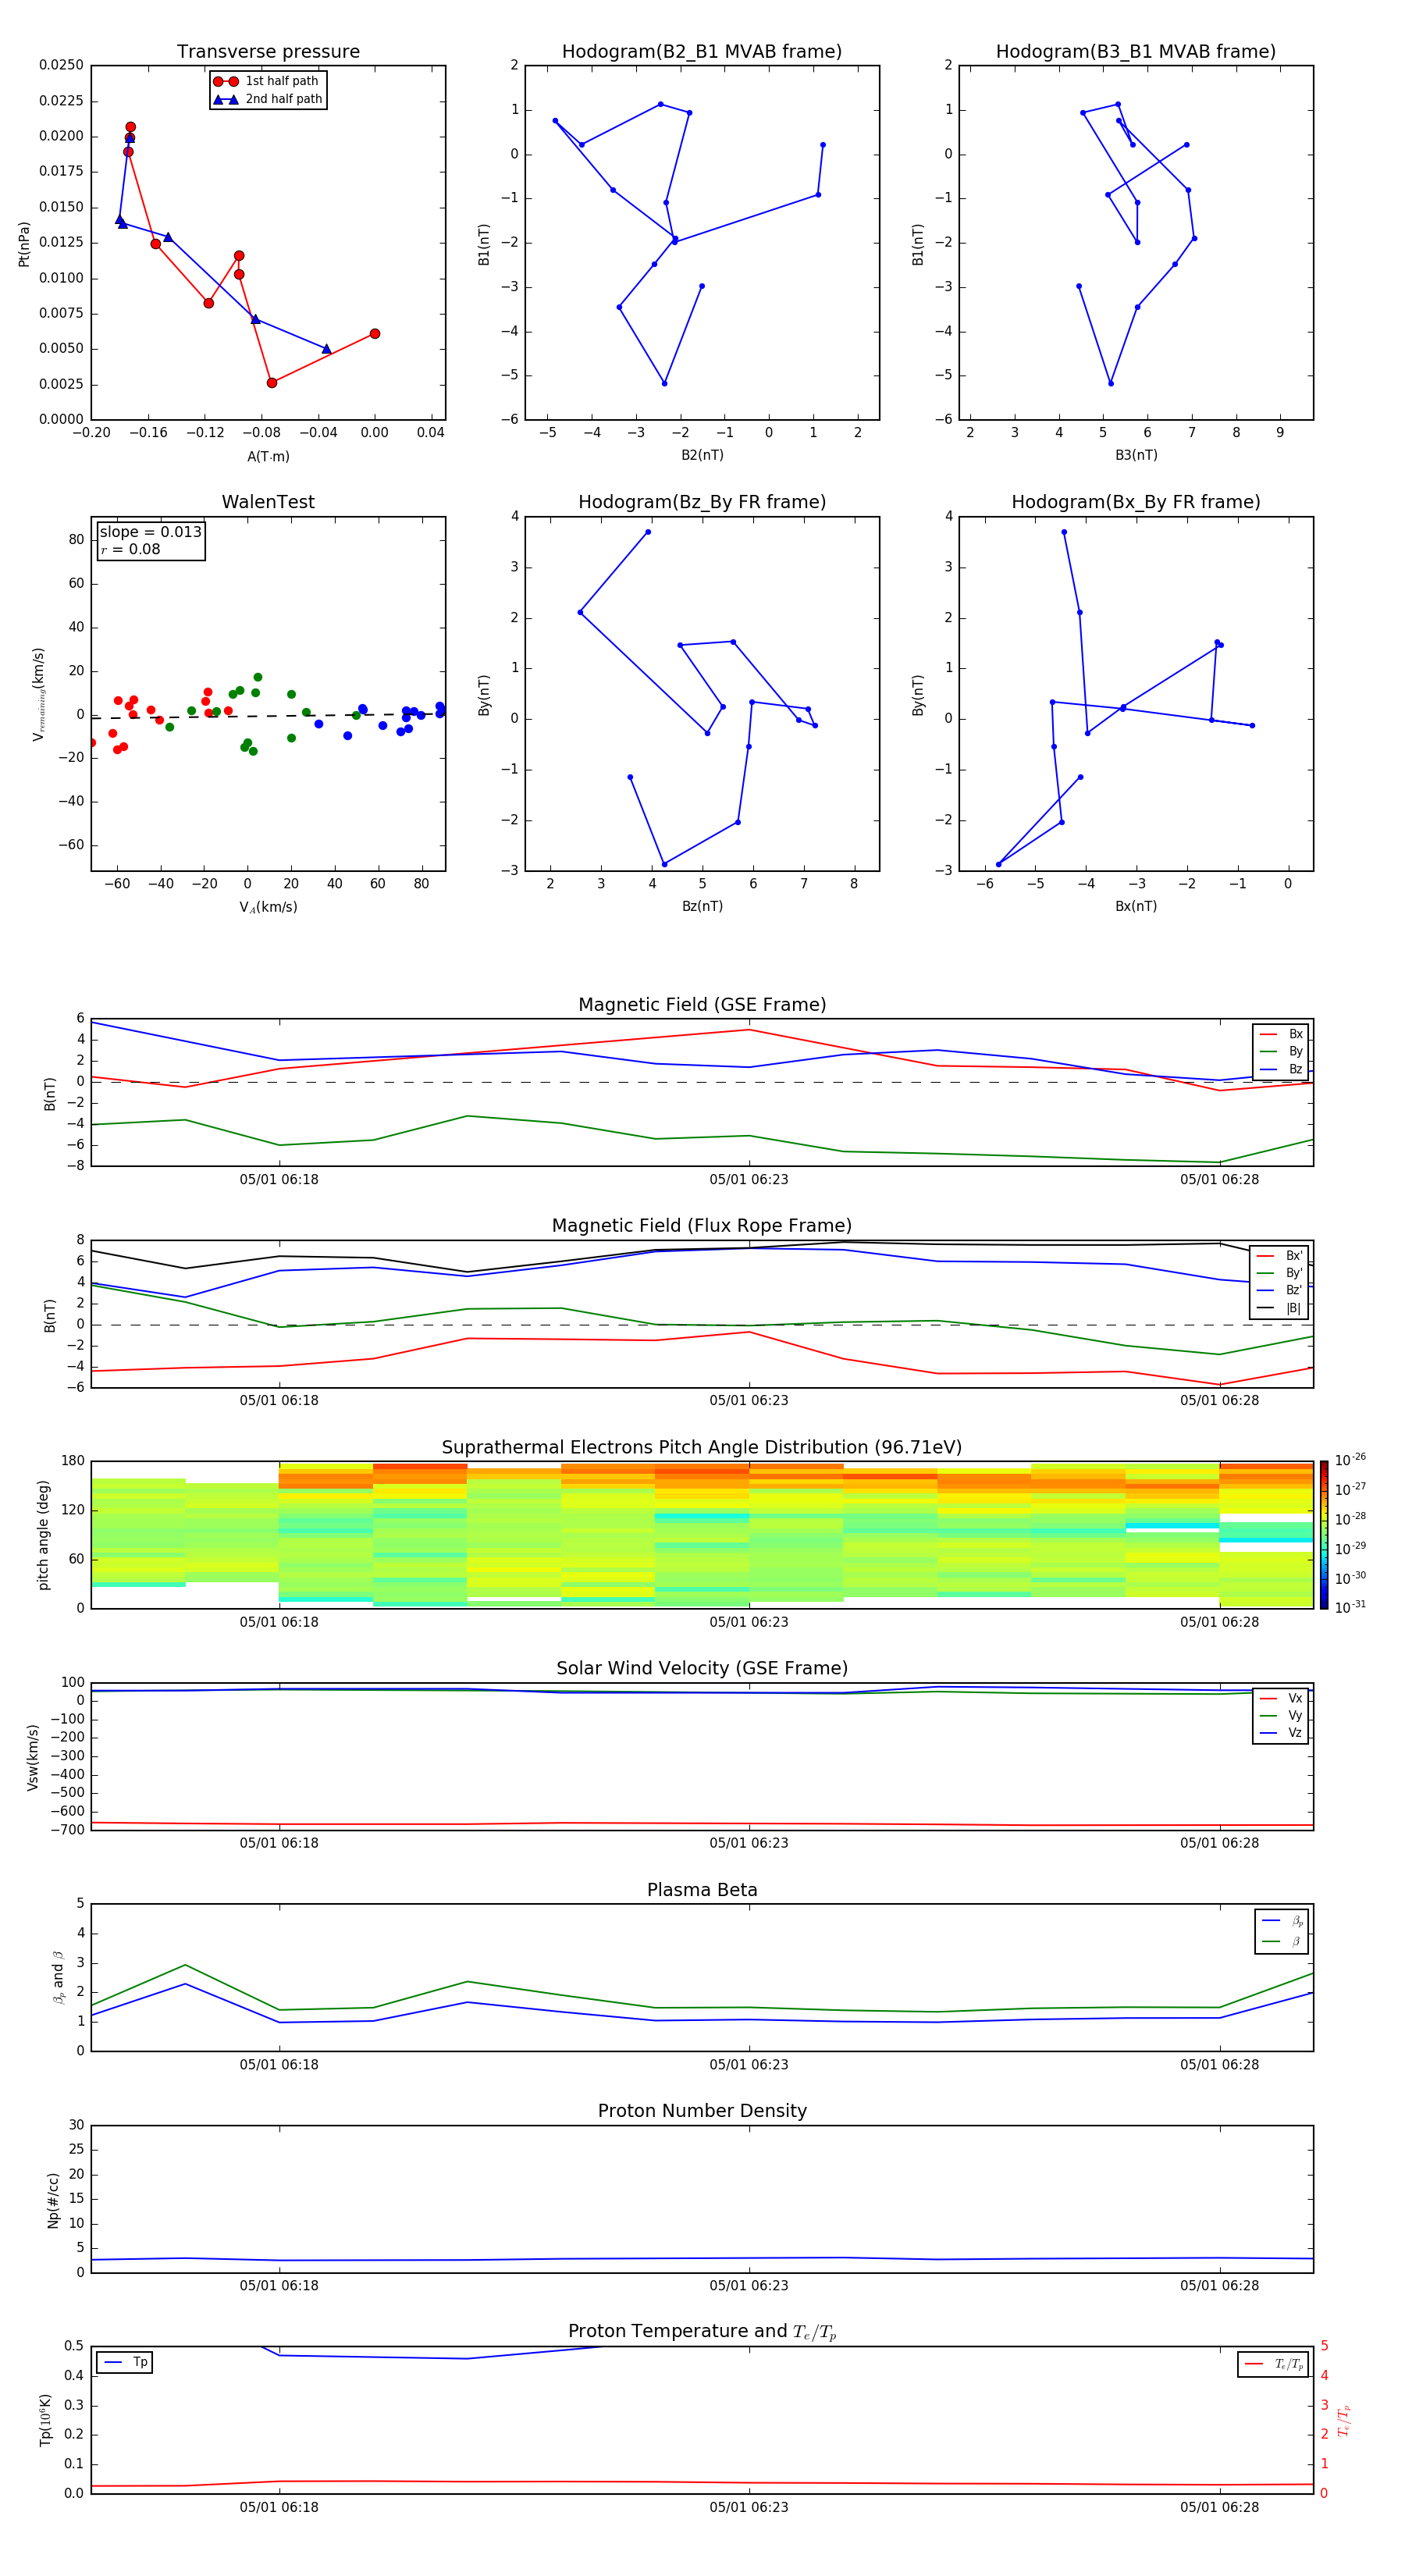1405x2576 pixels.
Task: Click the pitch angle color scale bar
Action: click(x=1324, y=1535)
